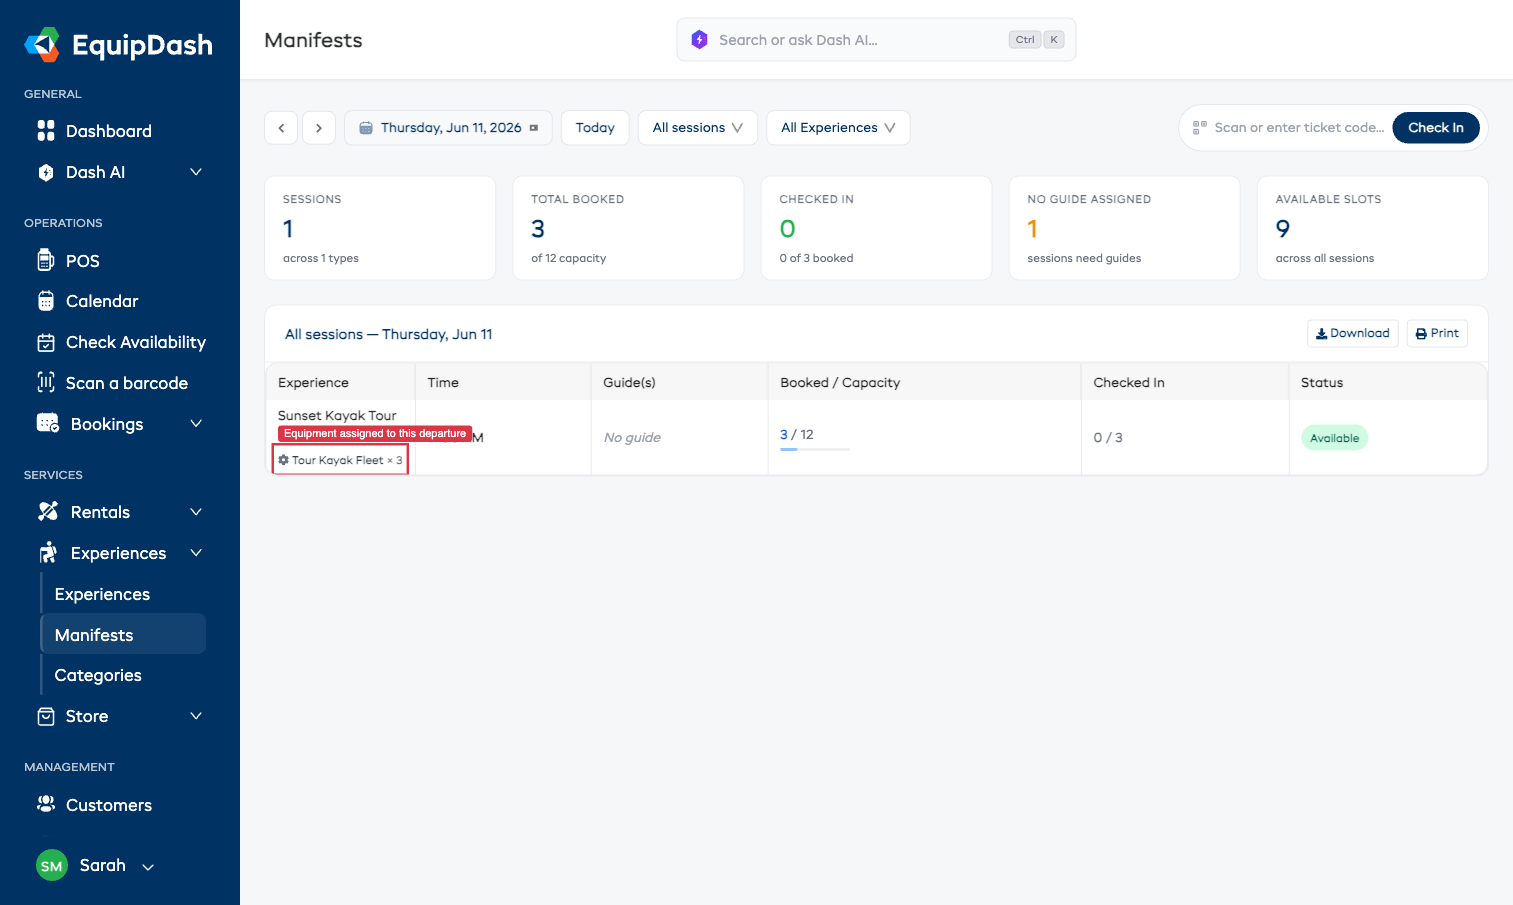Click the All sessions — Thursday, Jun 11 heading
This screenshot has width=1513, height=905.
tap(389, 334)
